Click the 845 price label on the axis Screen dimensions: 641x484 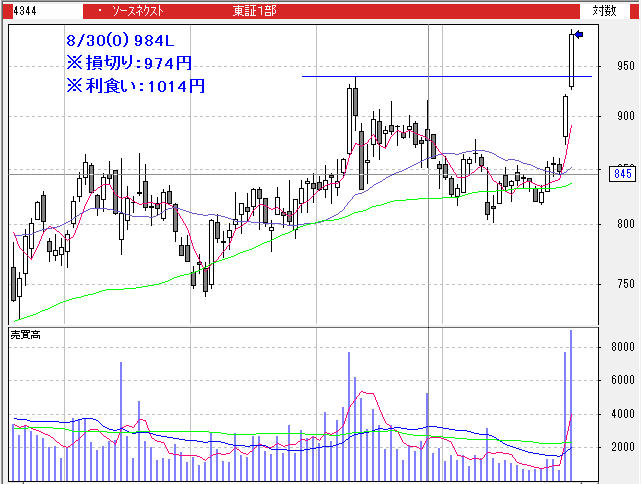click(621, 174)
